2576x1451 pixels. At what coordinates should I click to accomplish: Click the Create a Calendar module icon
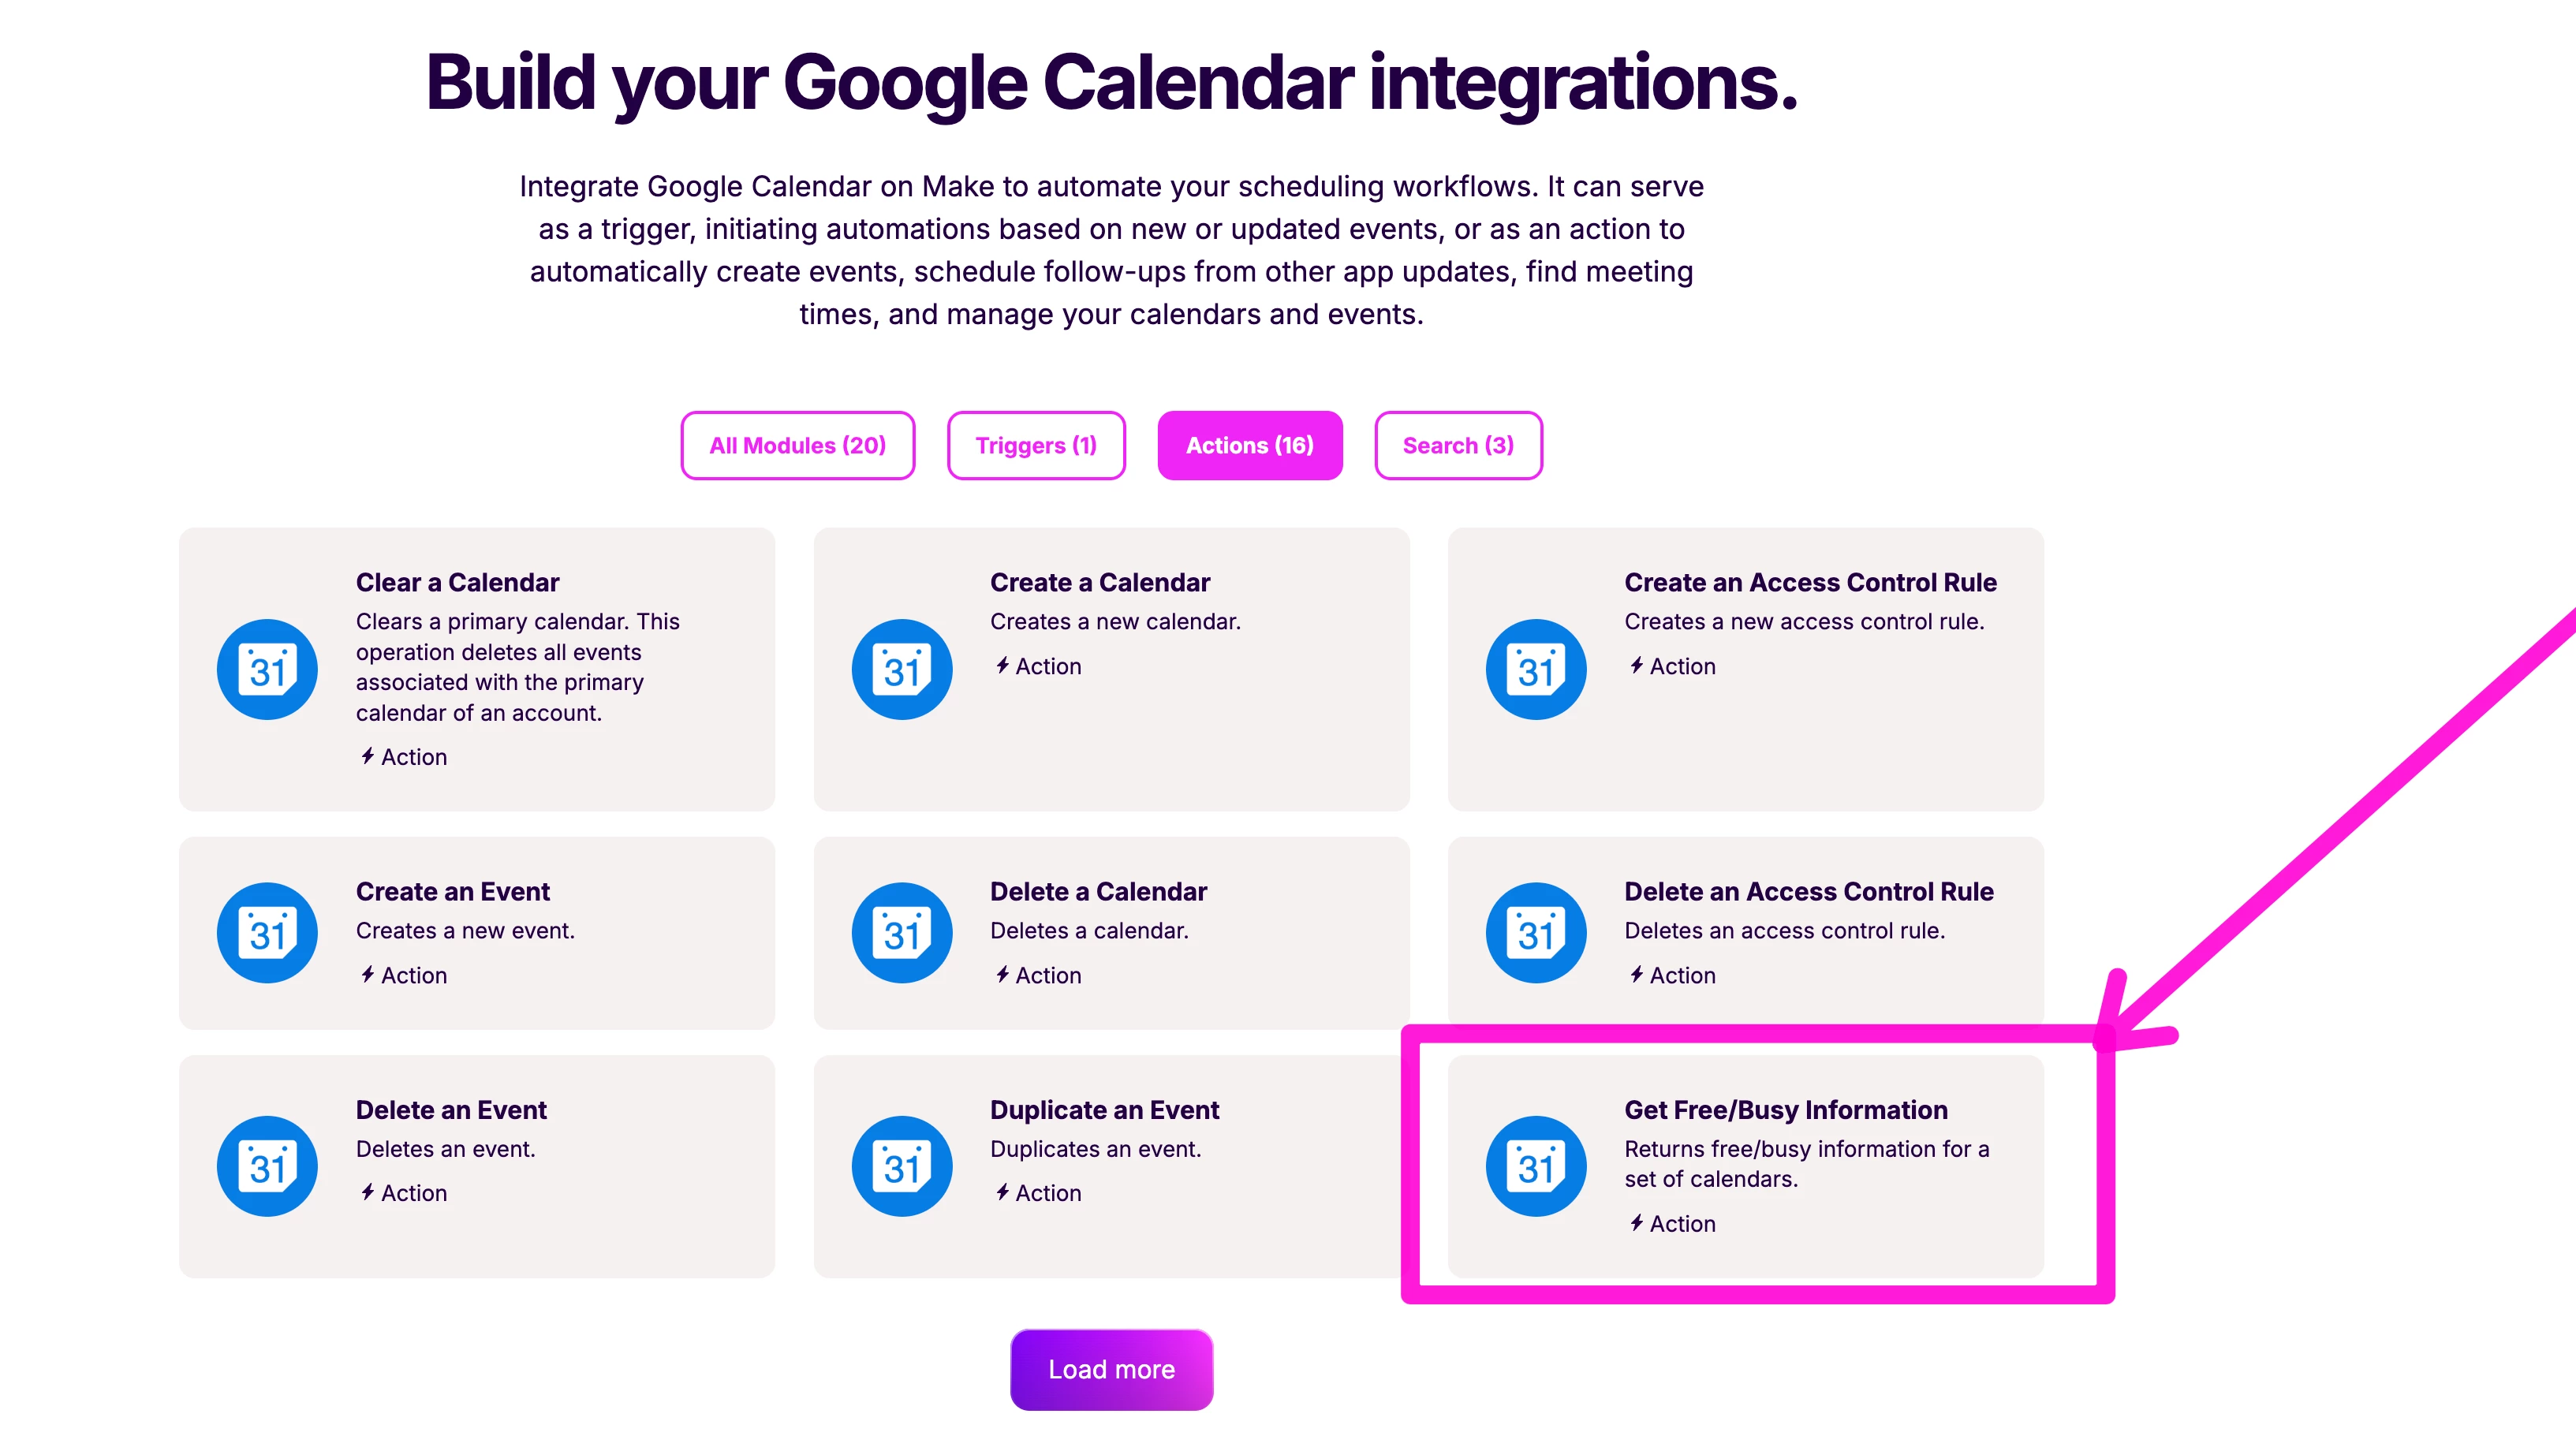[x=901, y=668]
